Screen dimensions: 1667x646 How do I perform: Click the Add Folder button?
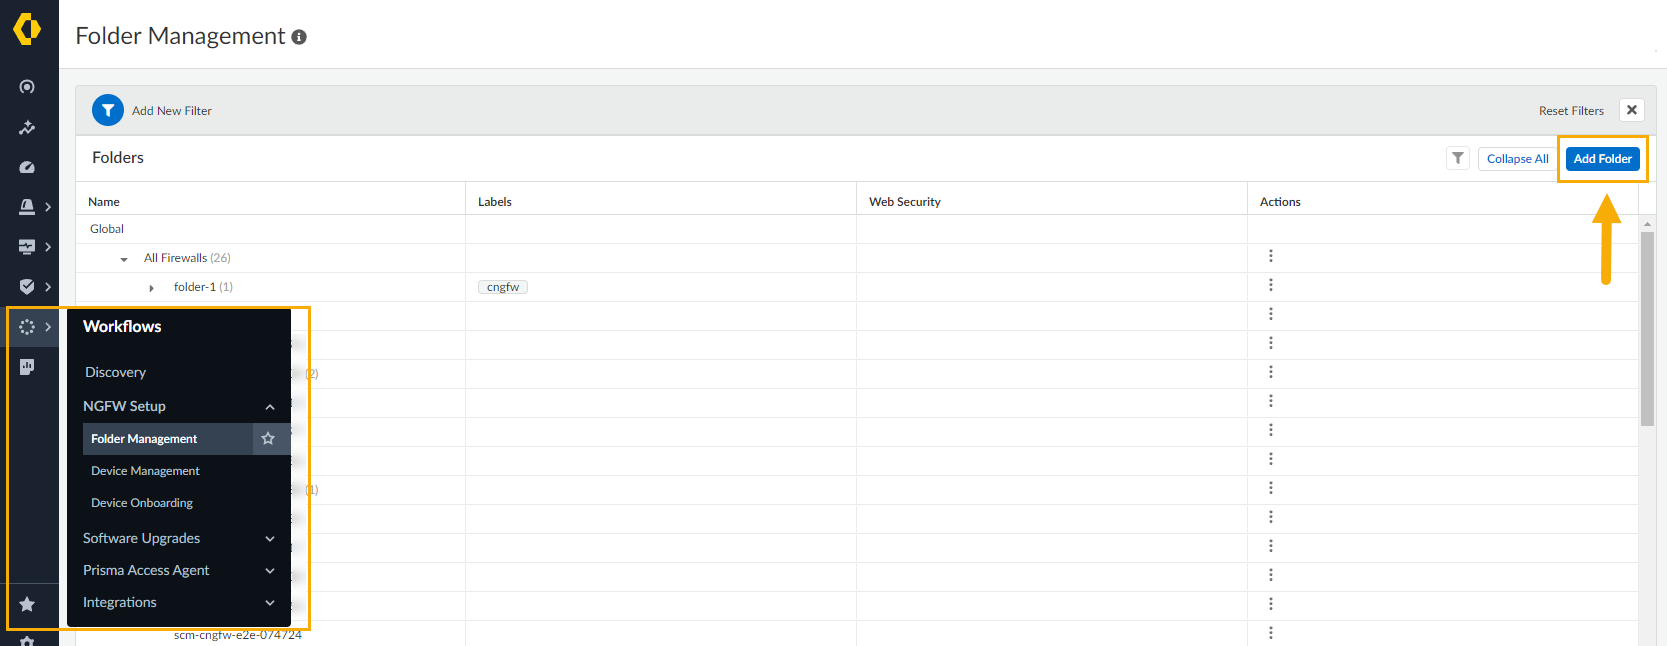tap(1602, 158)
